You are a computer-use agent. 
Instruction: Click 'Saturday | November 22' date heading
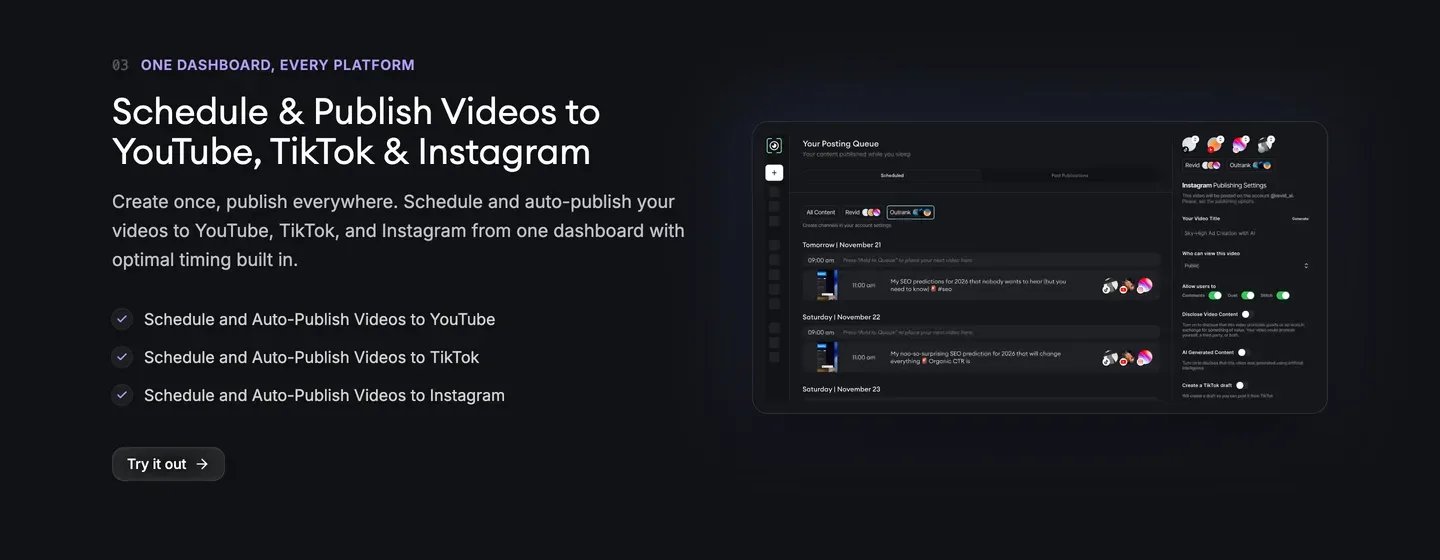tap(841, 317)
